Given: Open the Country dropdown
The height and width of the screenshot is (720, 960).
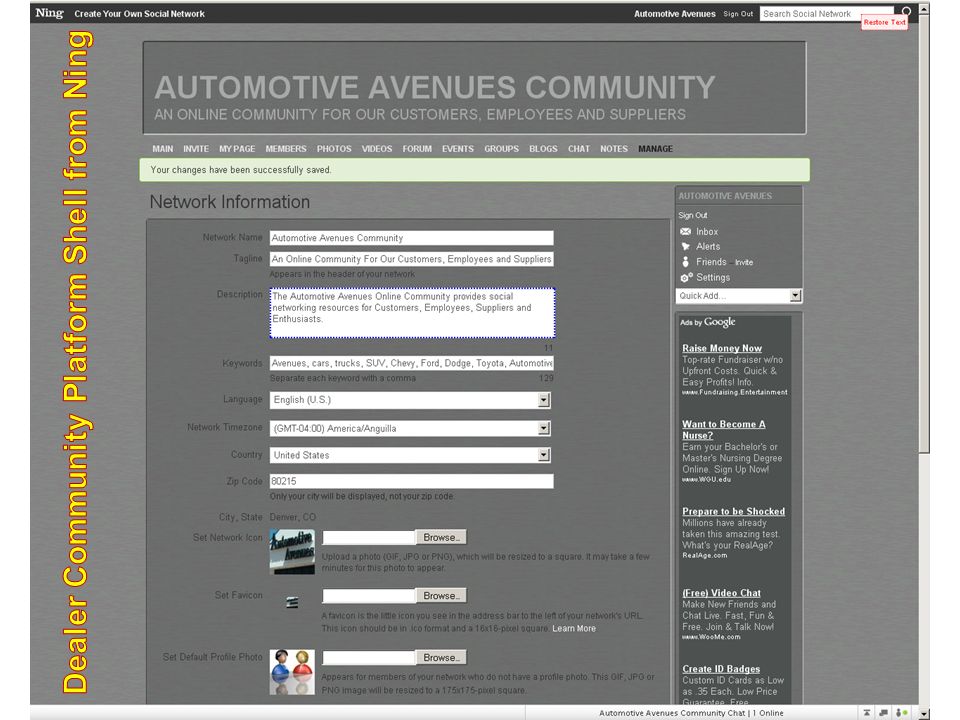Looking at the screenshot, I should [410, 455].
